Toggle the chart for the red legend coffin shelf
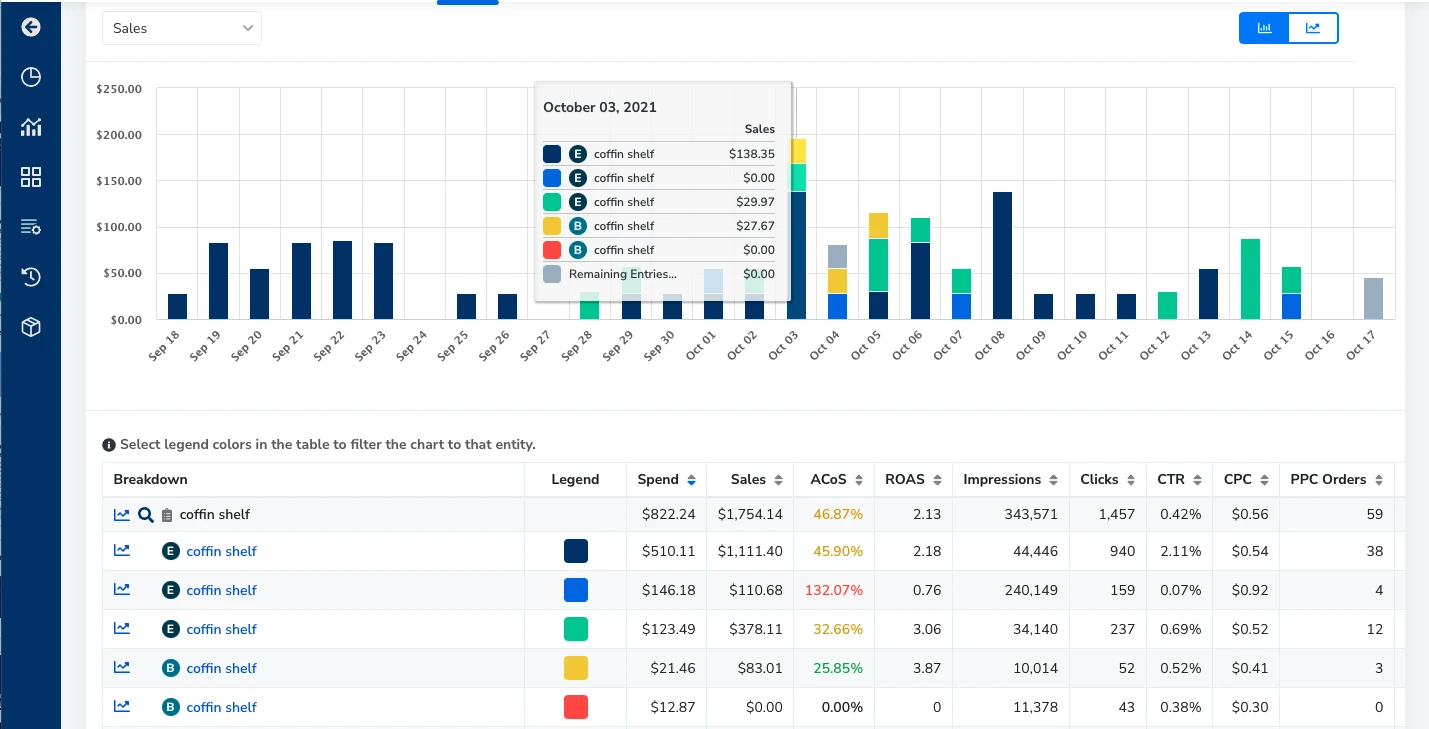Image resolution: width=1429 pixels, height=729 pixels. 575,707
